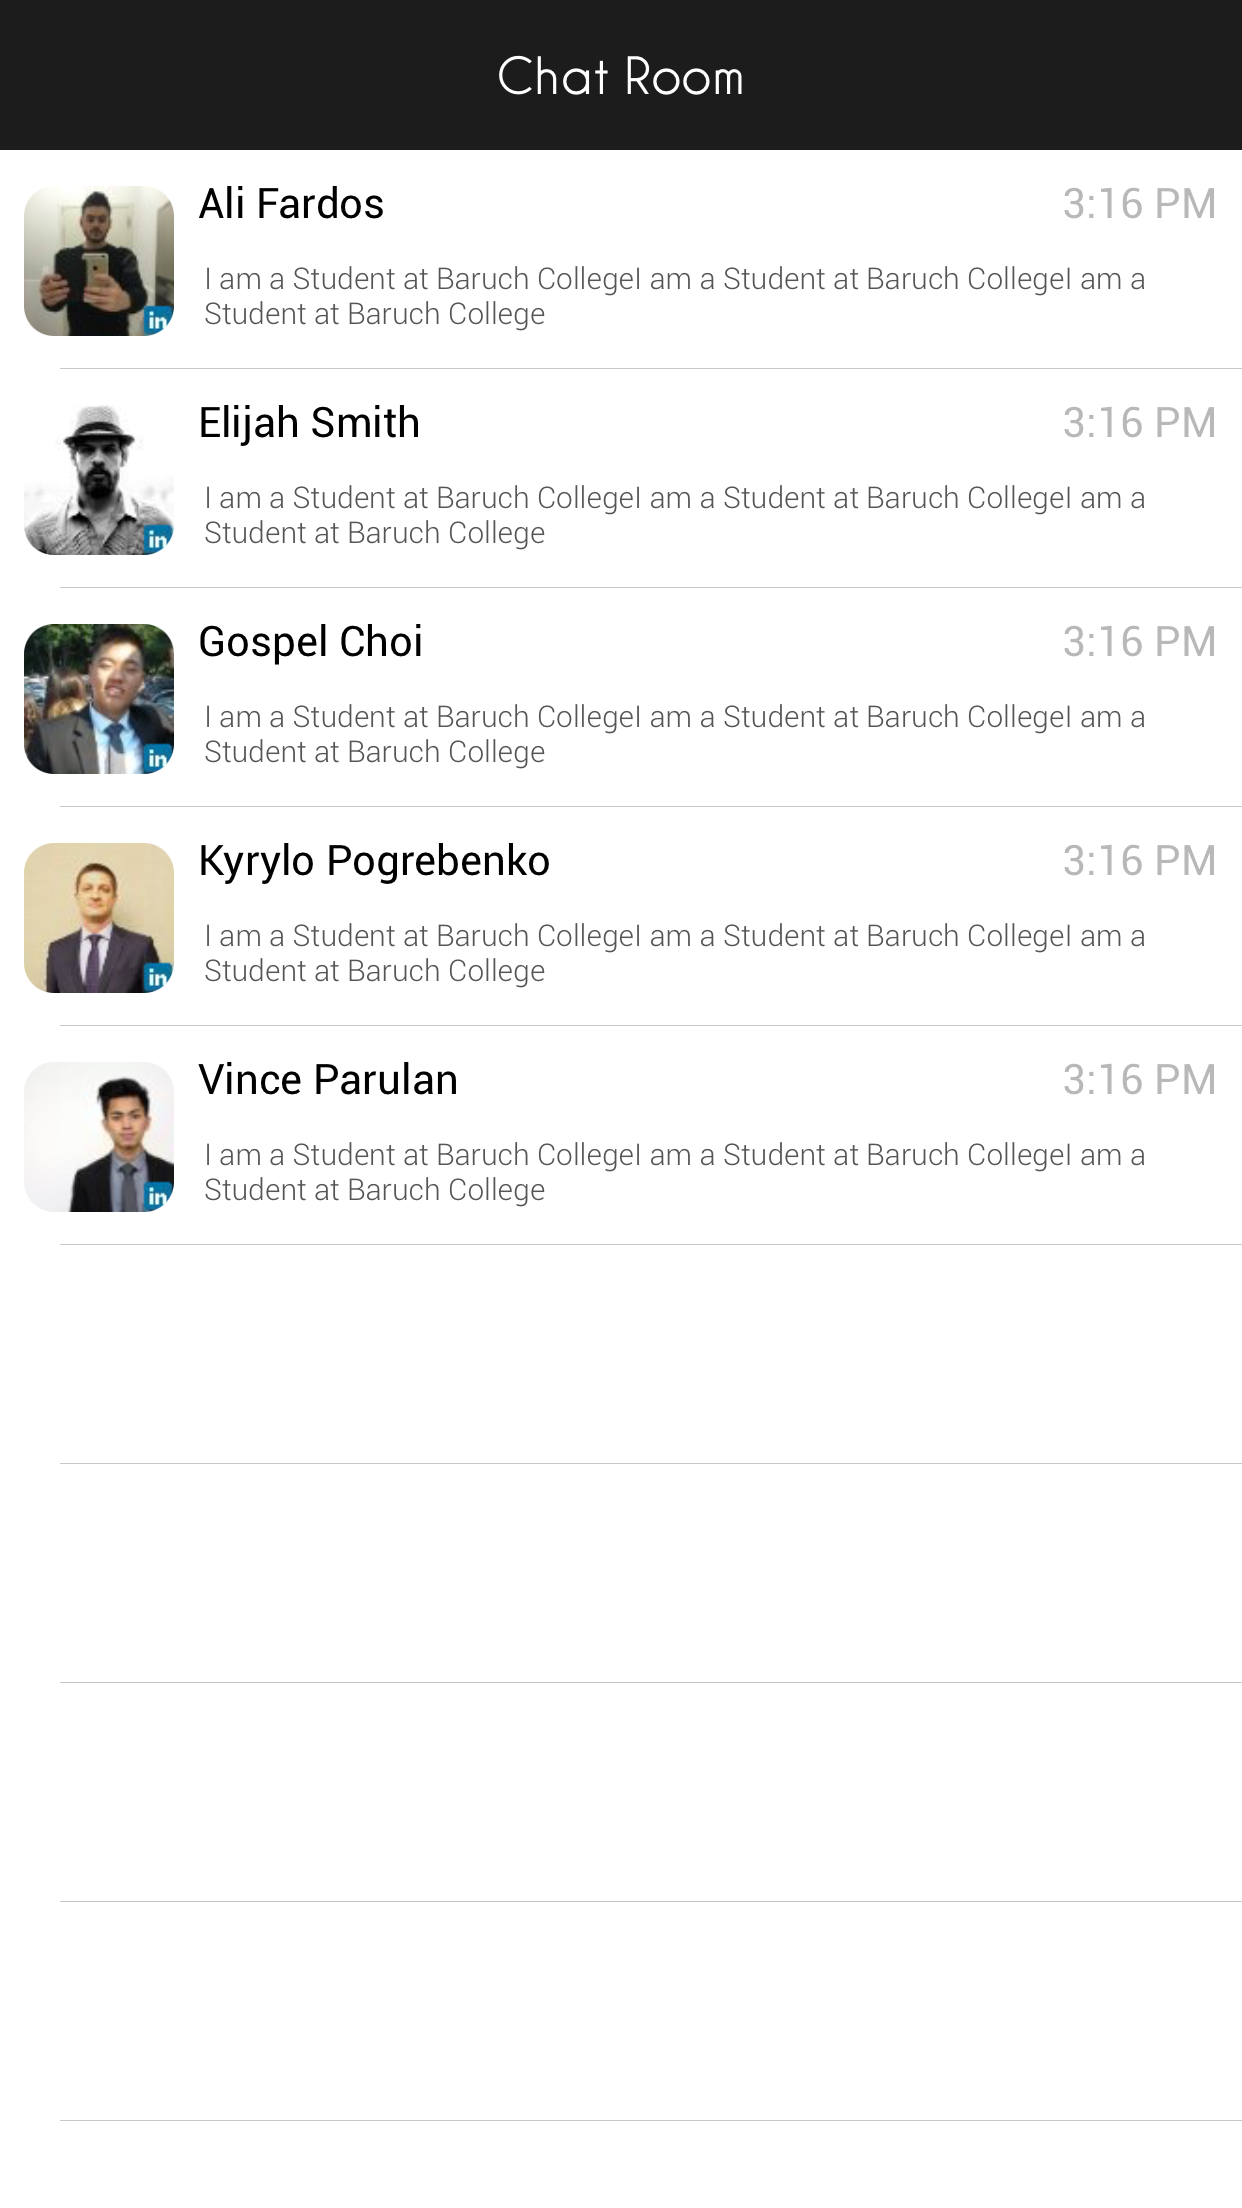
Task: Click the message preview under Ali Fardos
Action: click(674, 296)
